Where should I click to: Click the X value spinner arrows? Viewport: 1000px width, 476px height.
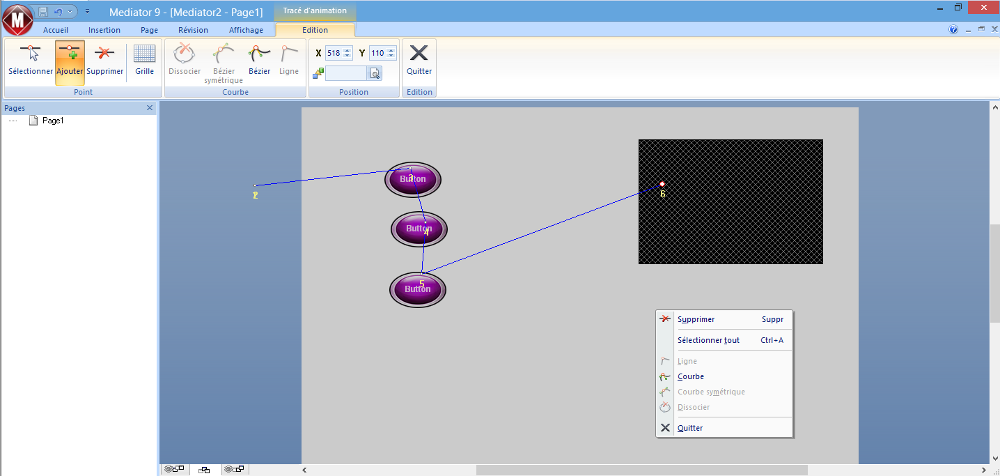pyautogui.click(x=347, y=53)
